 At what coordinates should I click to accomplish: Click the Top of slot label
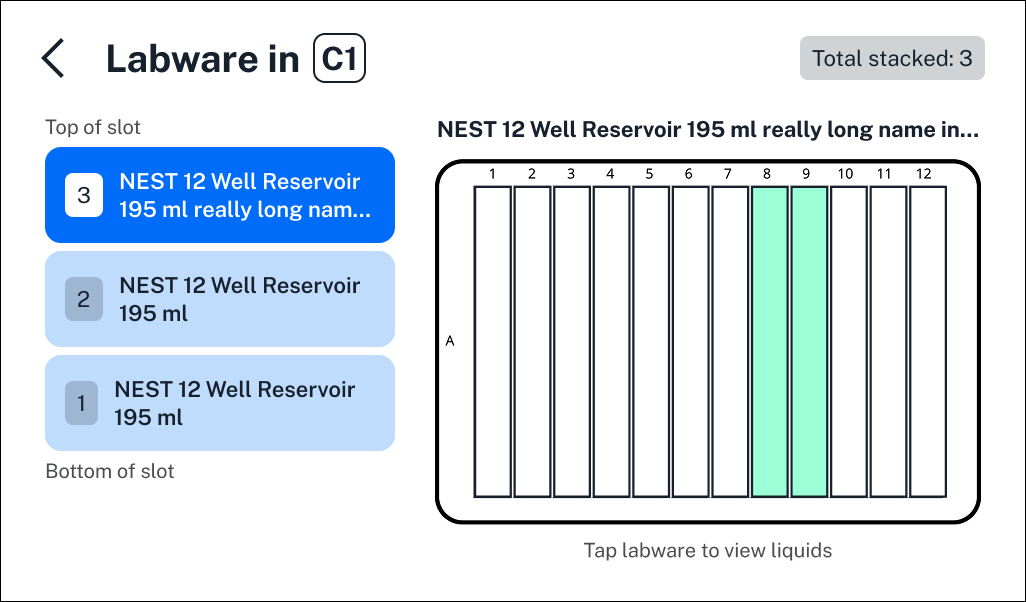pyautogui.click(x=93, y=127)
